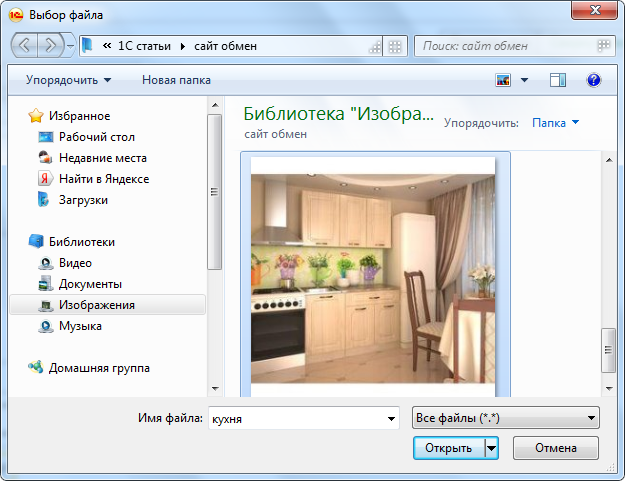Select Найти в Яндексе shortcut
Image resolution: width=625 pixels, height=481 pixels.
(103, 179)
